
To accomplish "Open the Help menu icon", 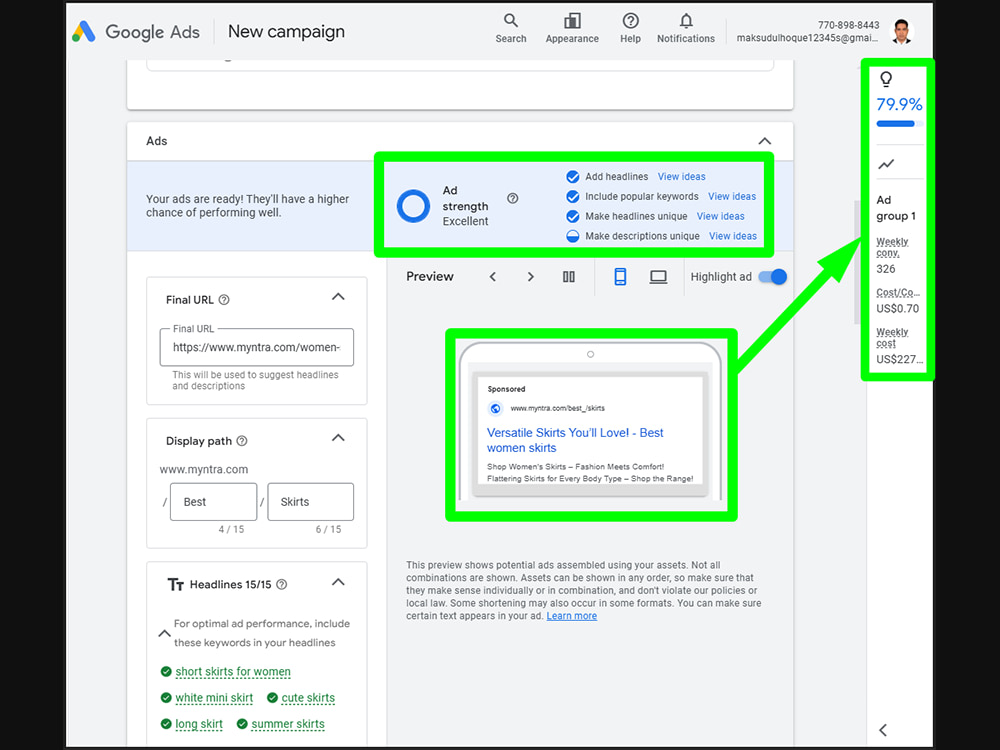I will coord(630,29).
